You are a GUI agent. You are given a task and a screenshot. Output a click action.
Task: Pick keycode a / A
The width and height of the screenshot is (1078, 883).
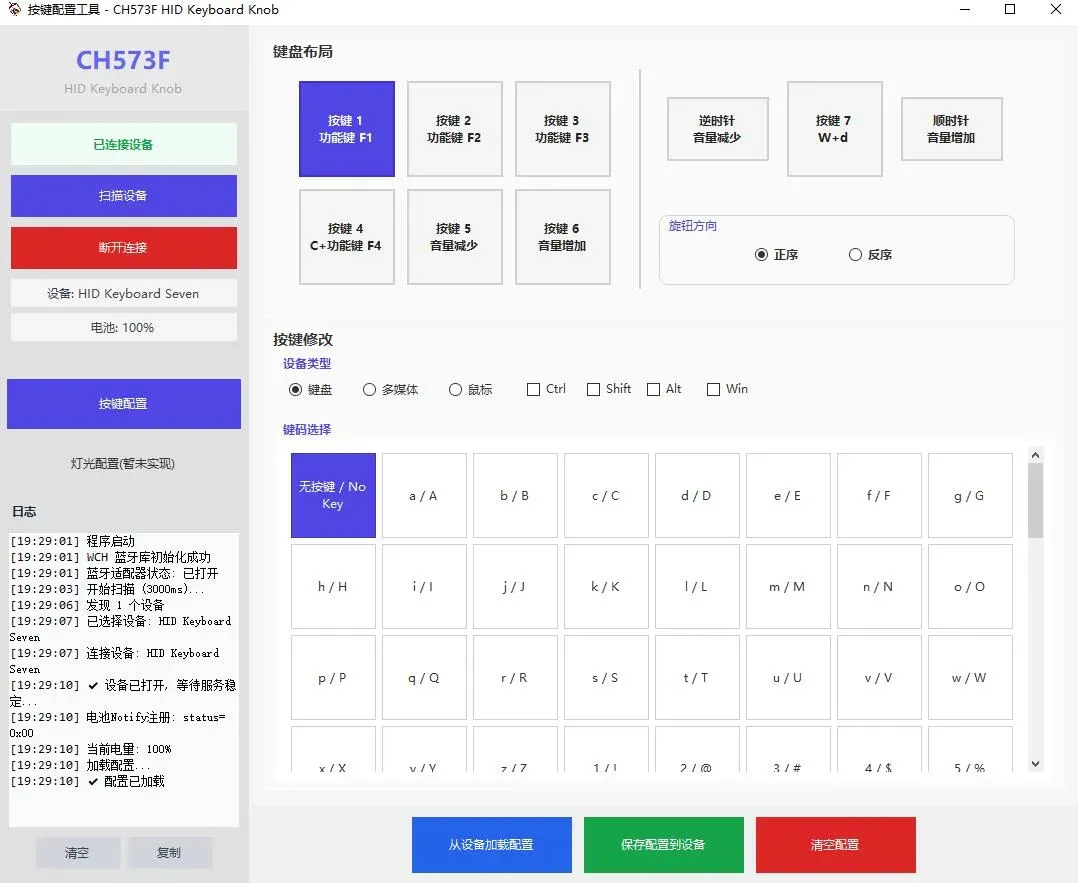424,495
